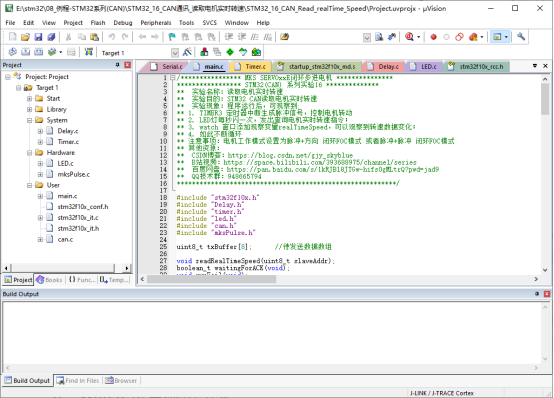Open the Pack Installer icon
This screenshot has width=554, height=398.
tap(256, 52)
